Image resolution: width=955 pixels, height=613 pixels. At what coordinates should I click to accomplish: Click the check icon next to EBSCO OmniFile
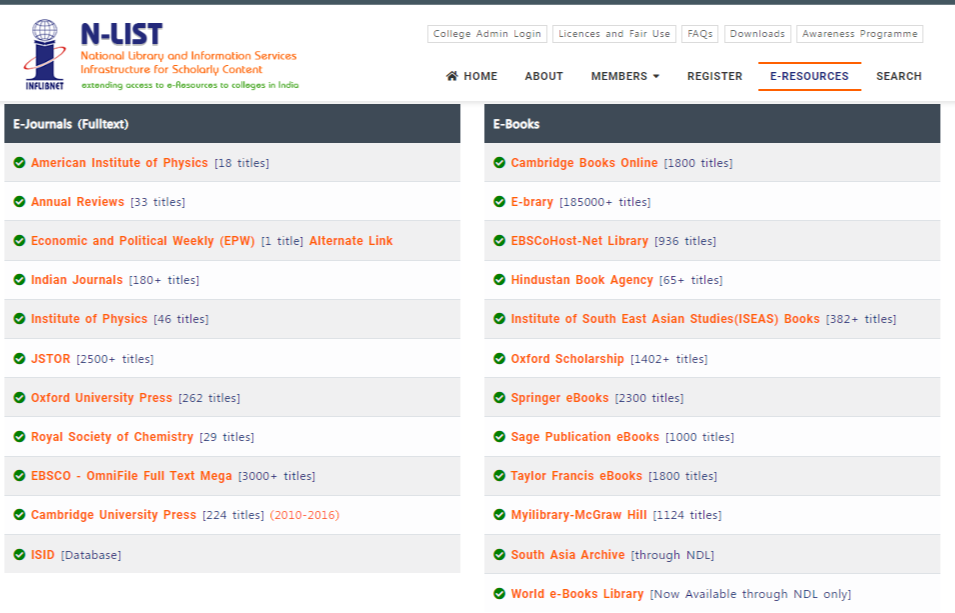19,476
